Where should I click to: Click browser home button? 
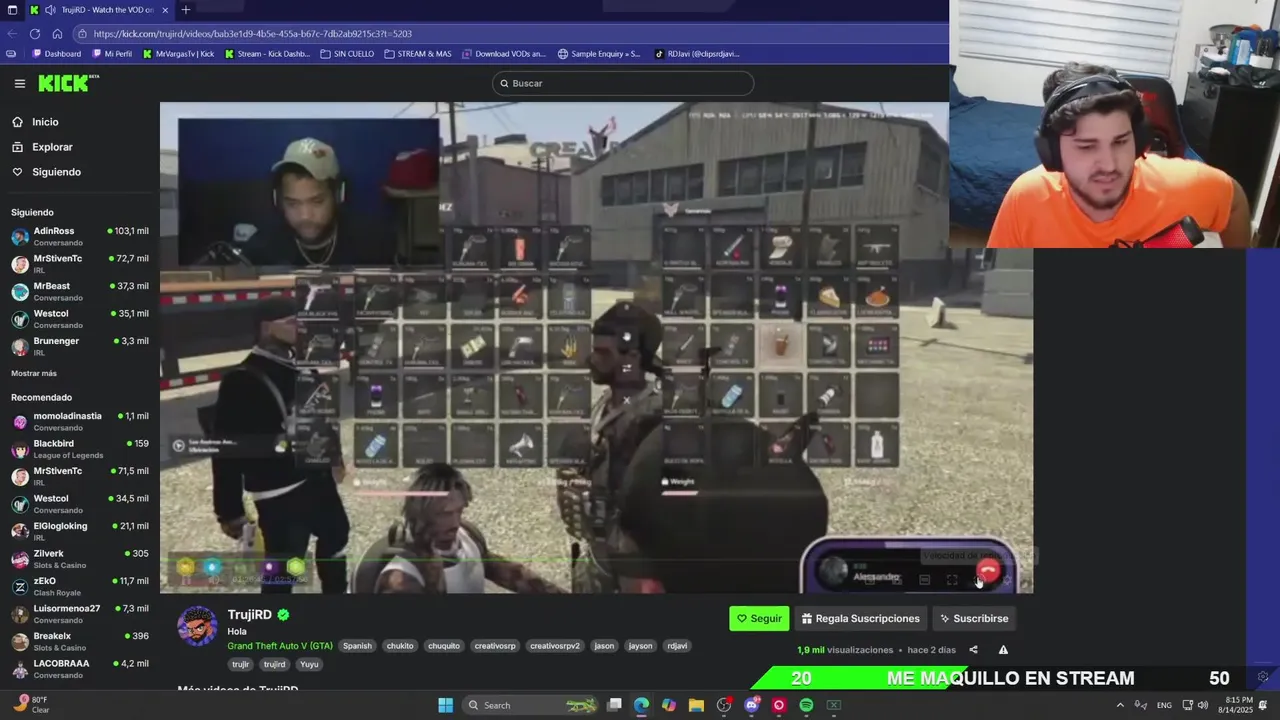pyautogui.click(x=57, y=33)
